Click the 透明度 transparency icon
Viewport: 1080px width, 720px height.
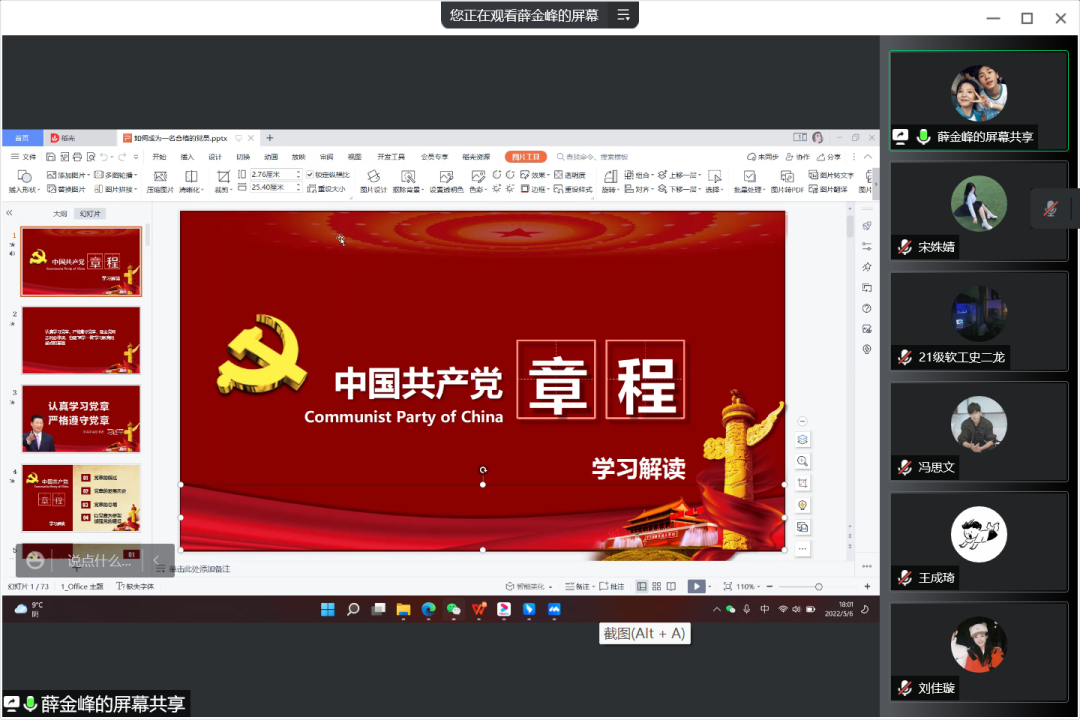click(570, 175)
